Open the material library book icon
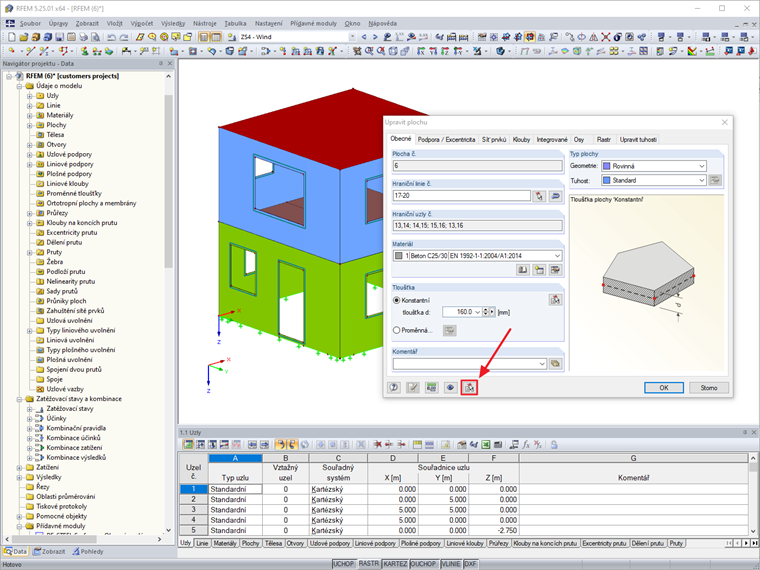The image size is (760, 570). coord(522,270)
